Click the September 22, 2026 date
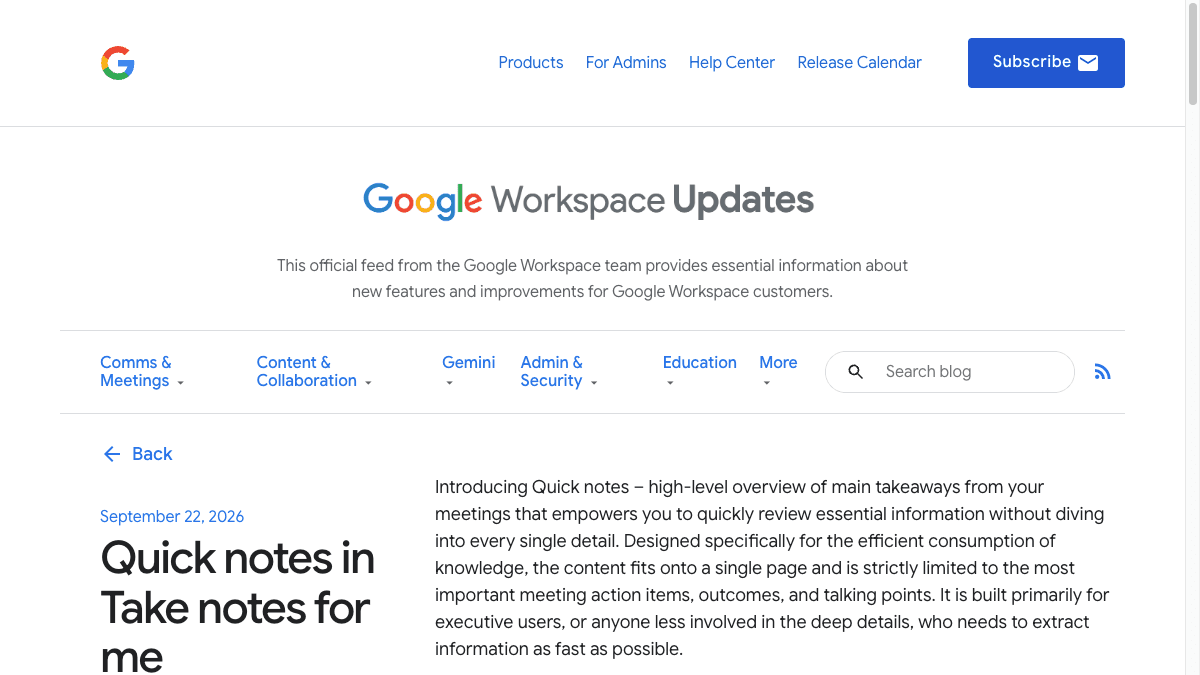 tap(172, 517)
